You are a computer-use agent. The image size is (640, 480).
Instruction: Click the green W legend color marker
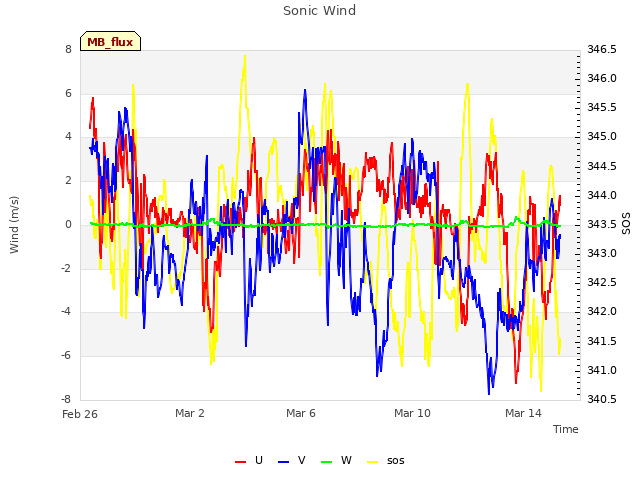(x=327, y=462)
